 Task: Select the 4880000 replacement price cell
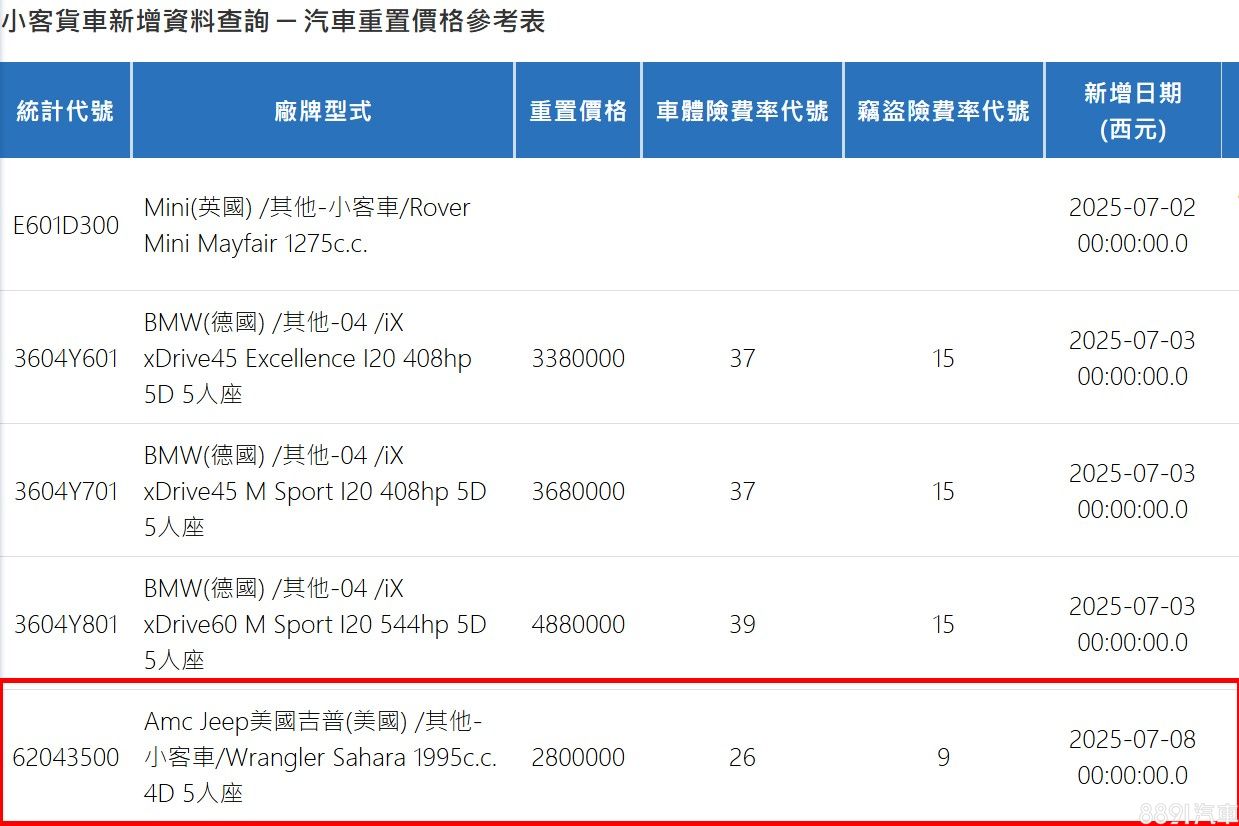click(x=578, y=624)
